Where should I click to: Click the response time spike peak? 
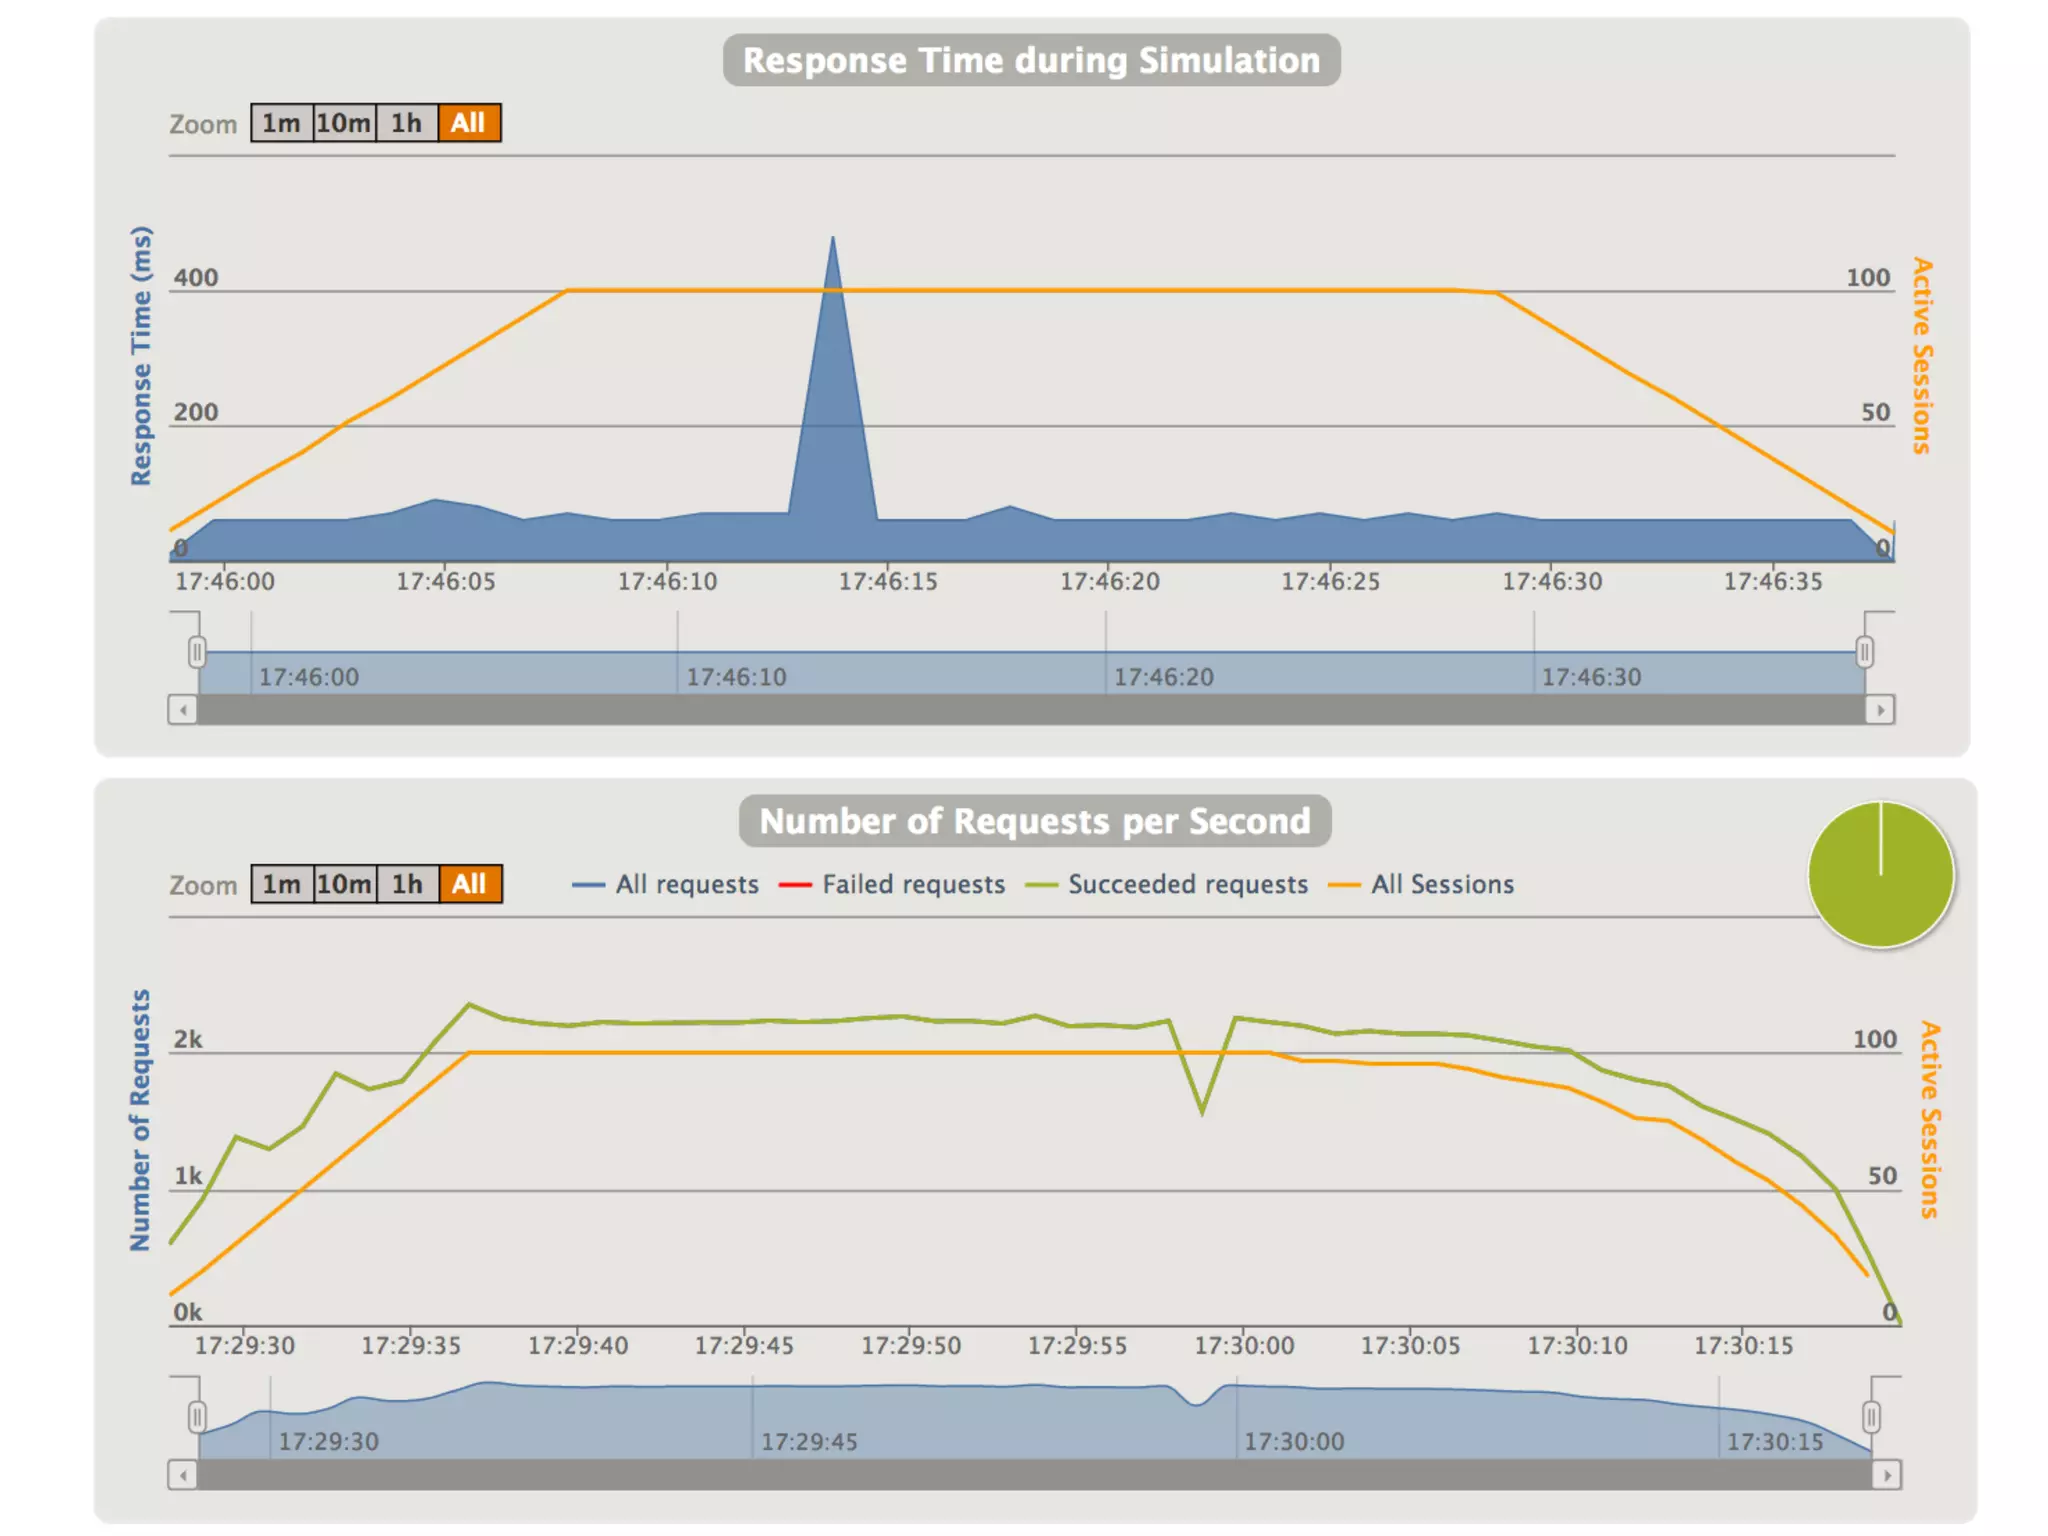[x=833, y=240]
